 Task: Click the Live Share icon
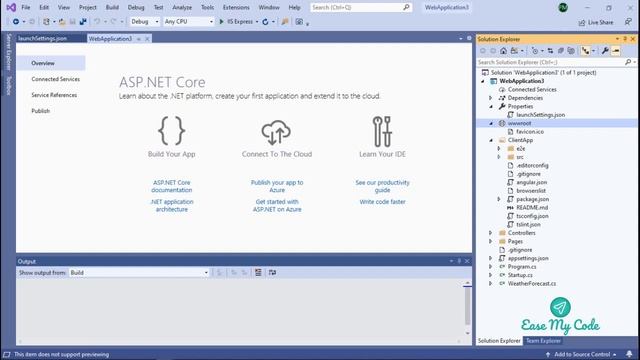click(x=582, y=22)
